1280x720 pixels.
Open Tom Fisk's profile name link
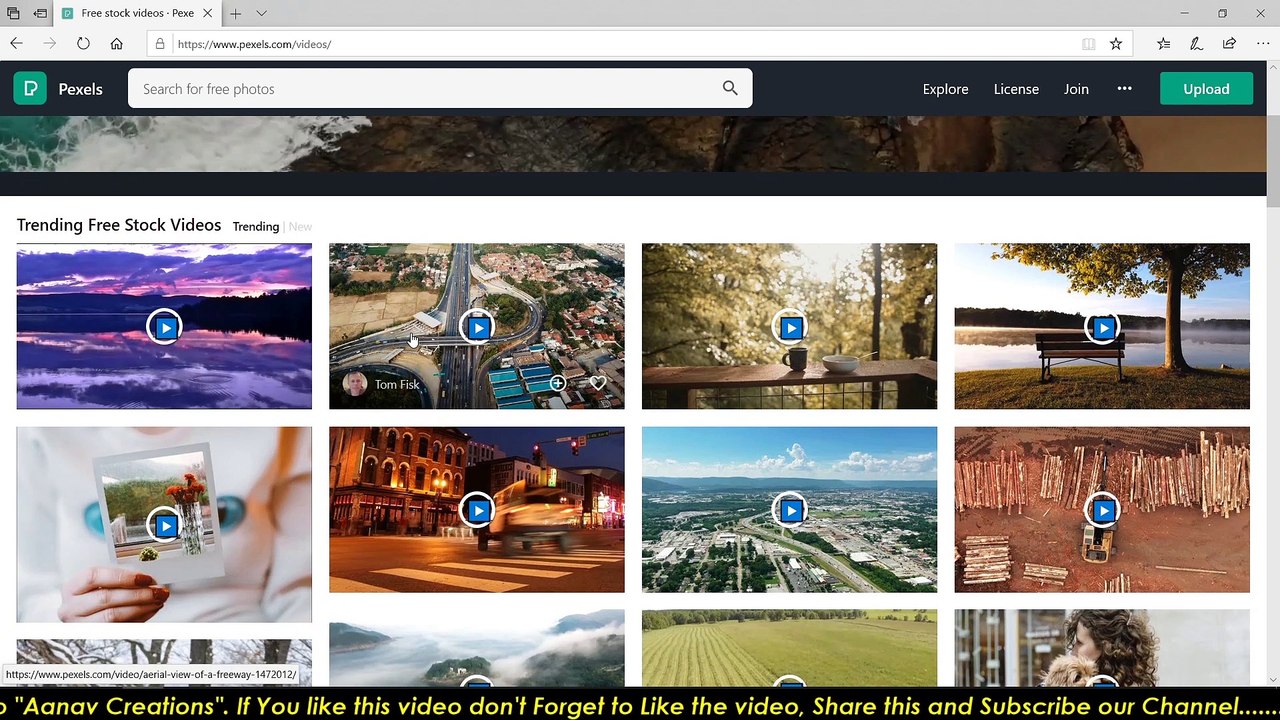point(397,384)
